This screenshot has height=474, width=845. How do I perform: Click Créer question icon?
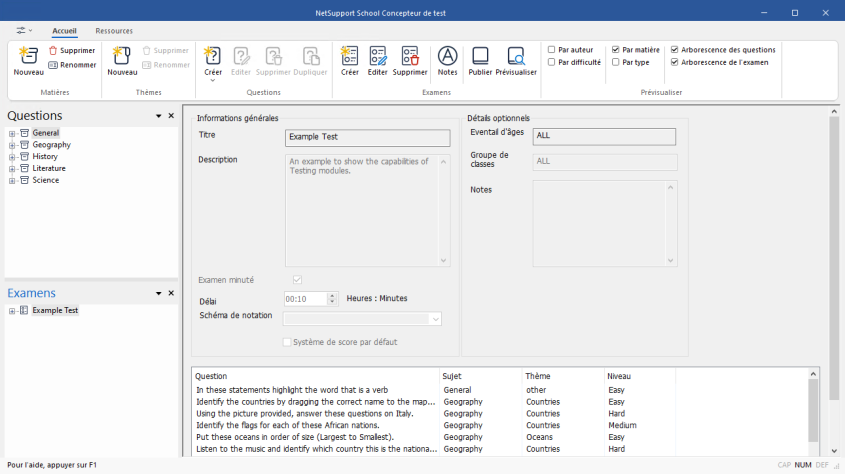pyautogui.click(x=212, y=55)
